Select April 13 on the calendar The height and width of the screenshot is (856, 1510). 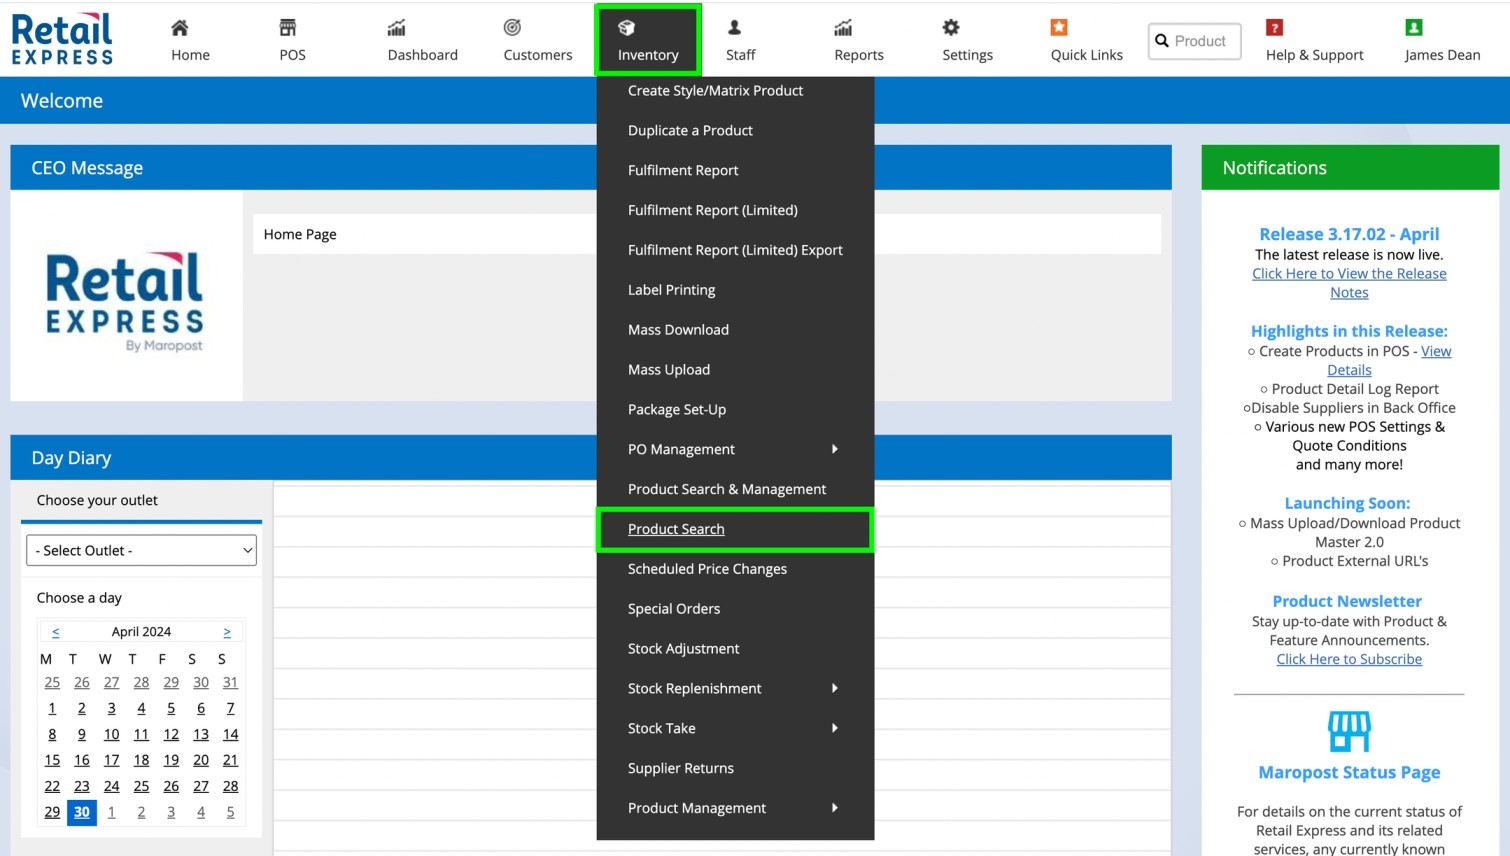click(201, 734)
